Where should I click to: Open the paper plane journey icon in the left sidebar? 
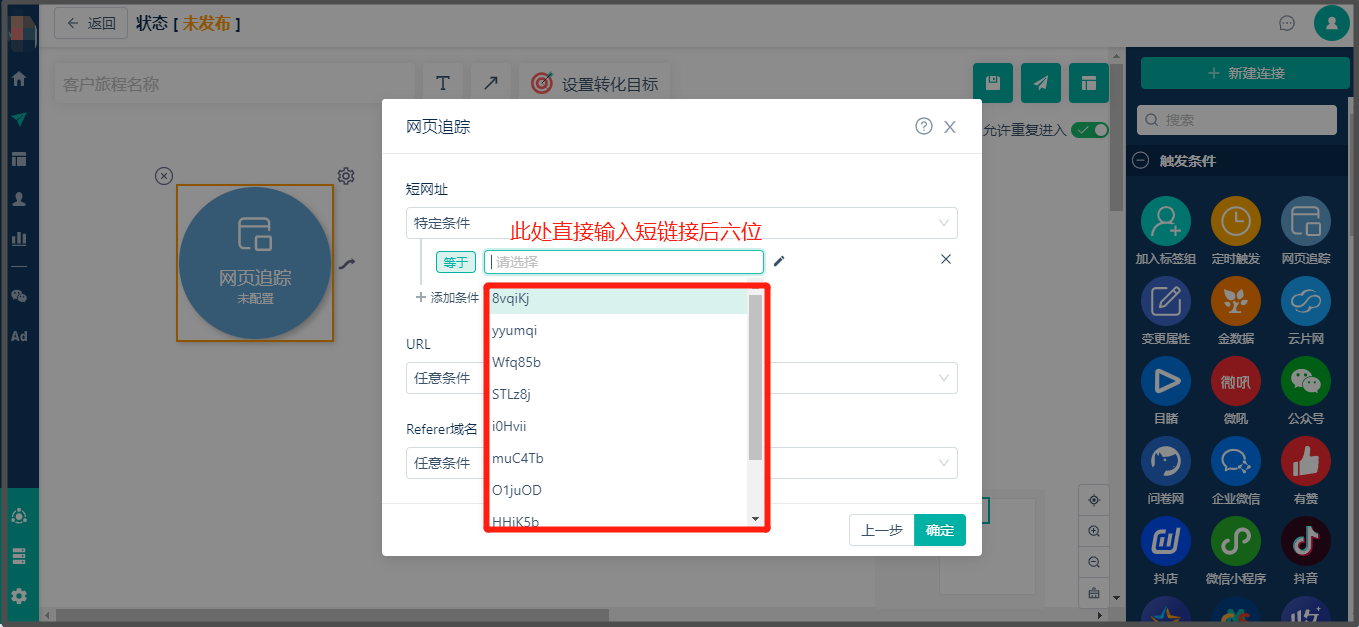coord(19,119)
